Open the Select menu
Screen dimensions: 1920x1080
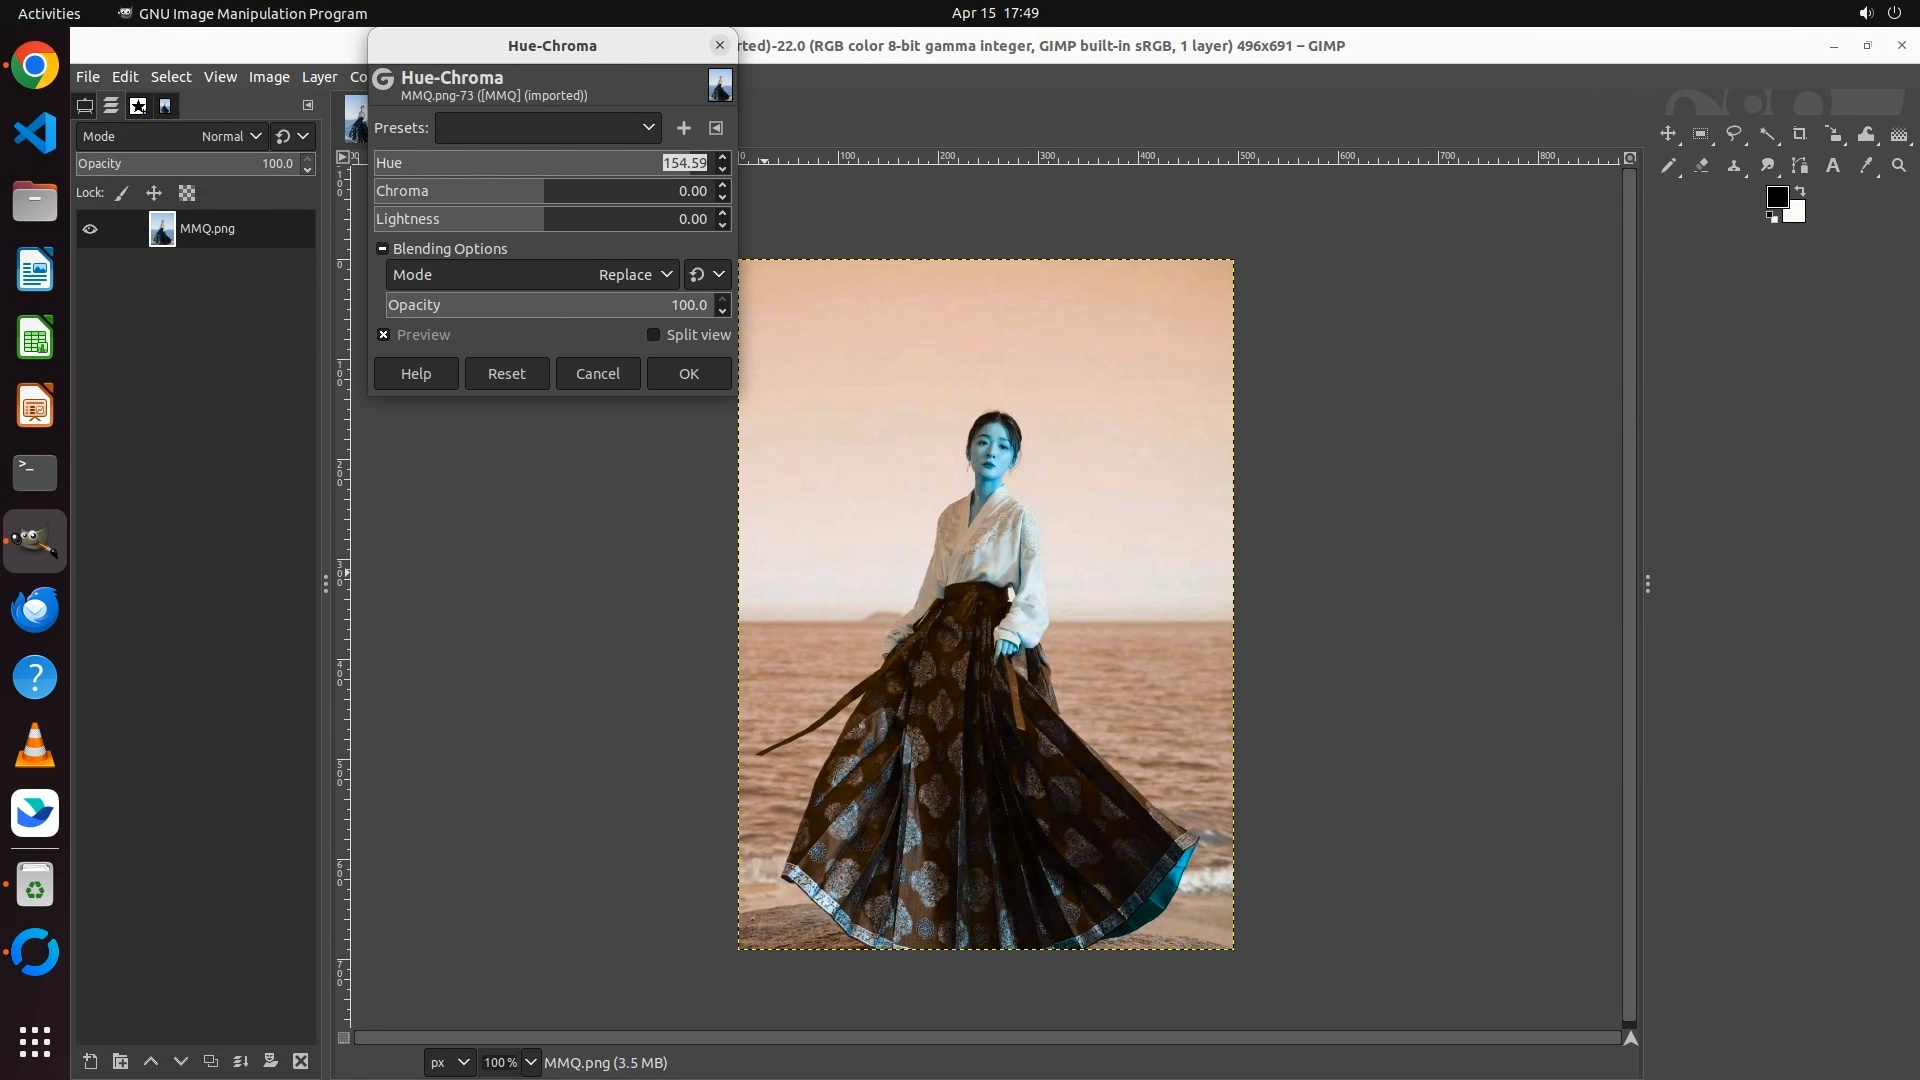click(x=170, y=77)
